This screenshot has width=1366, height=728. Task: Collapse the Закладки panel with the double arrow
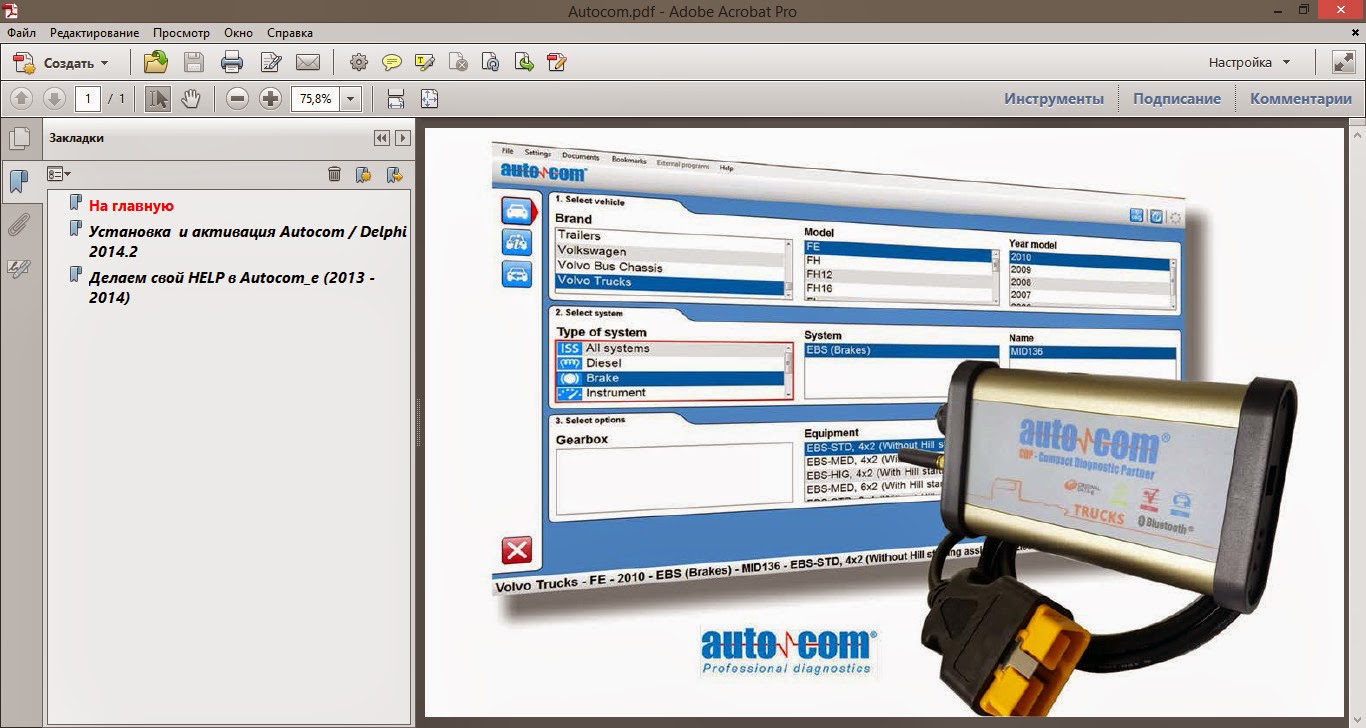(382, 138)
